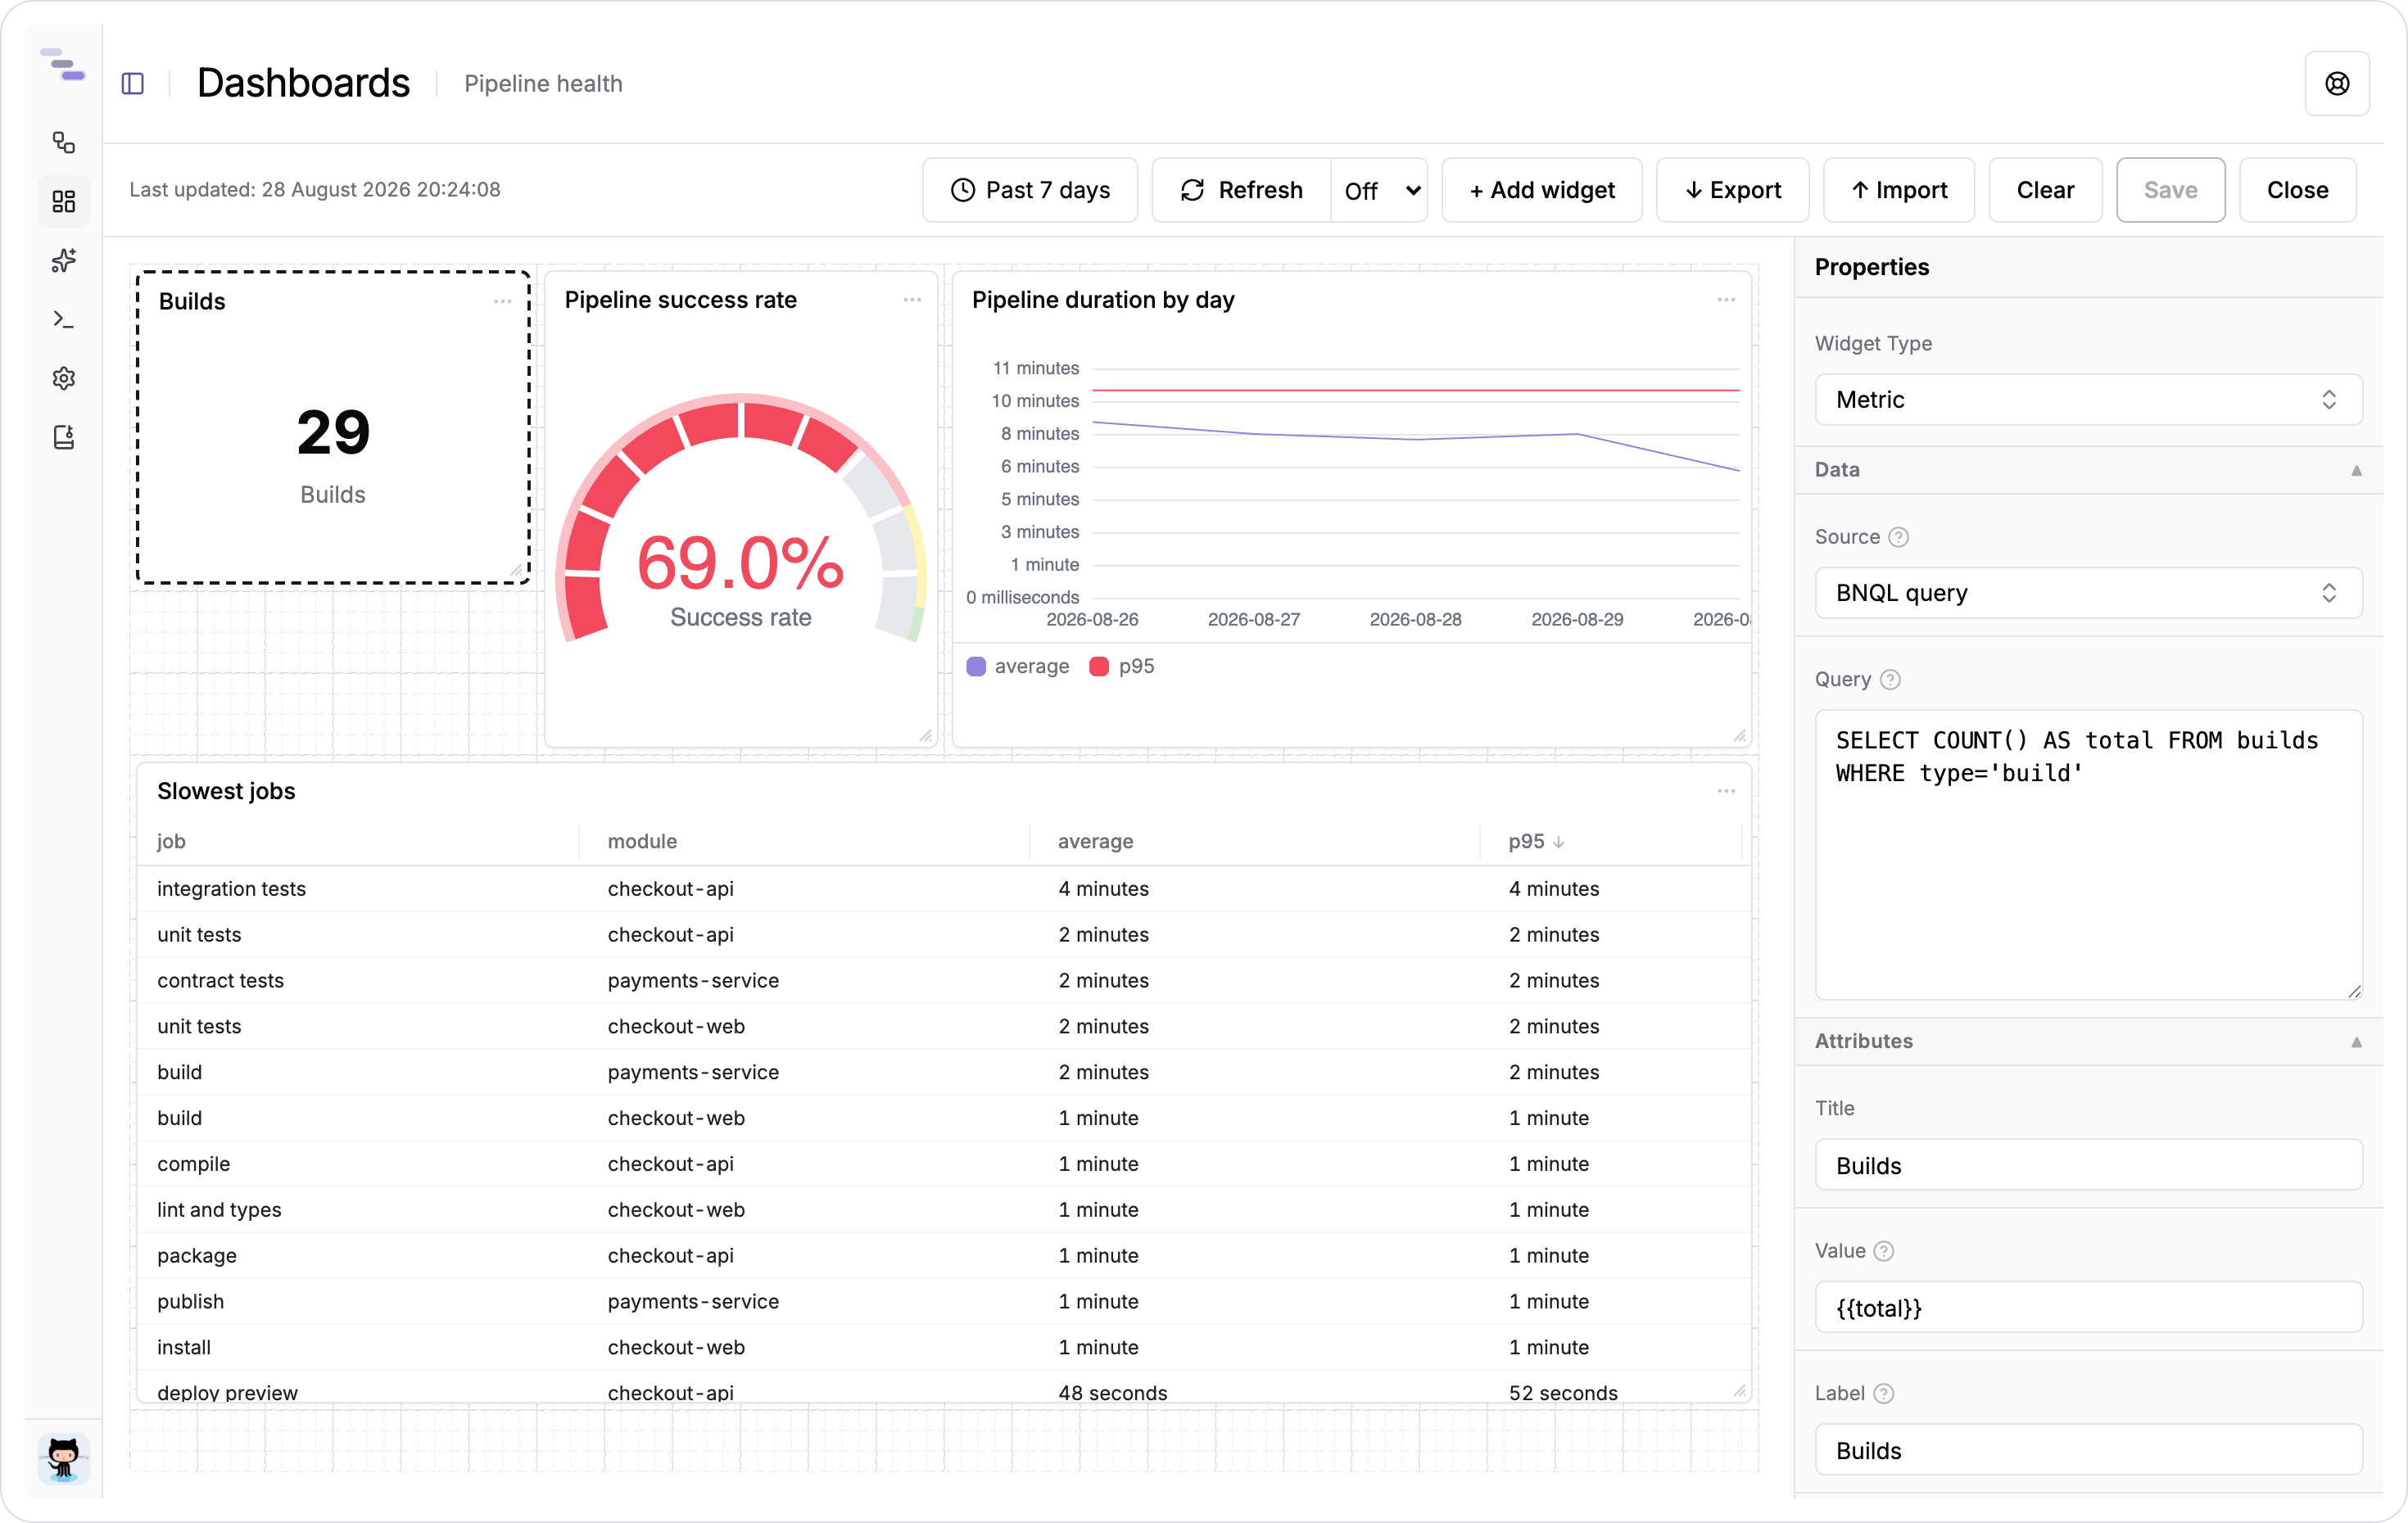Open the sparkle AI icon in the sidebar

[64, 261]
